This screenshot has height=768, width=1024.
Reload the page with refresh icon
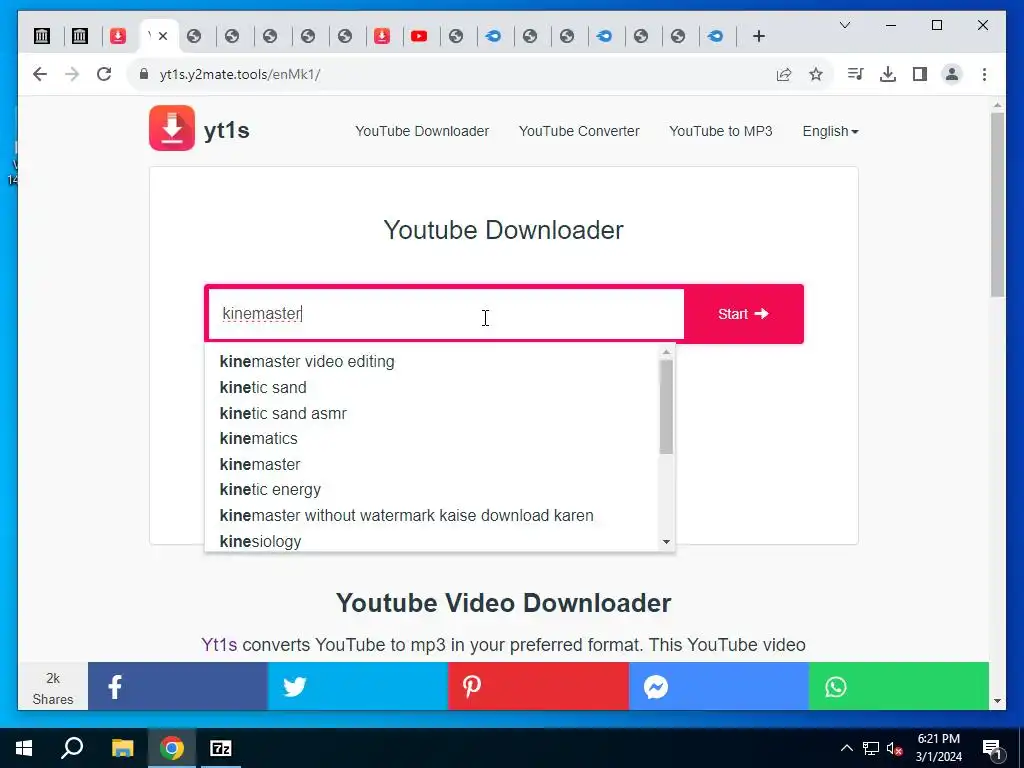pos(104,74)
